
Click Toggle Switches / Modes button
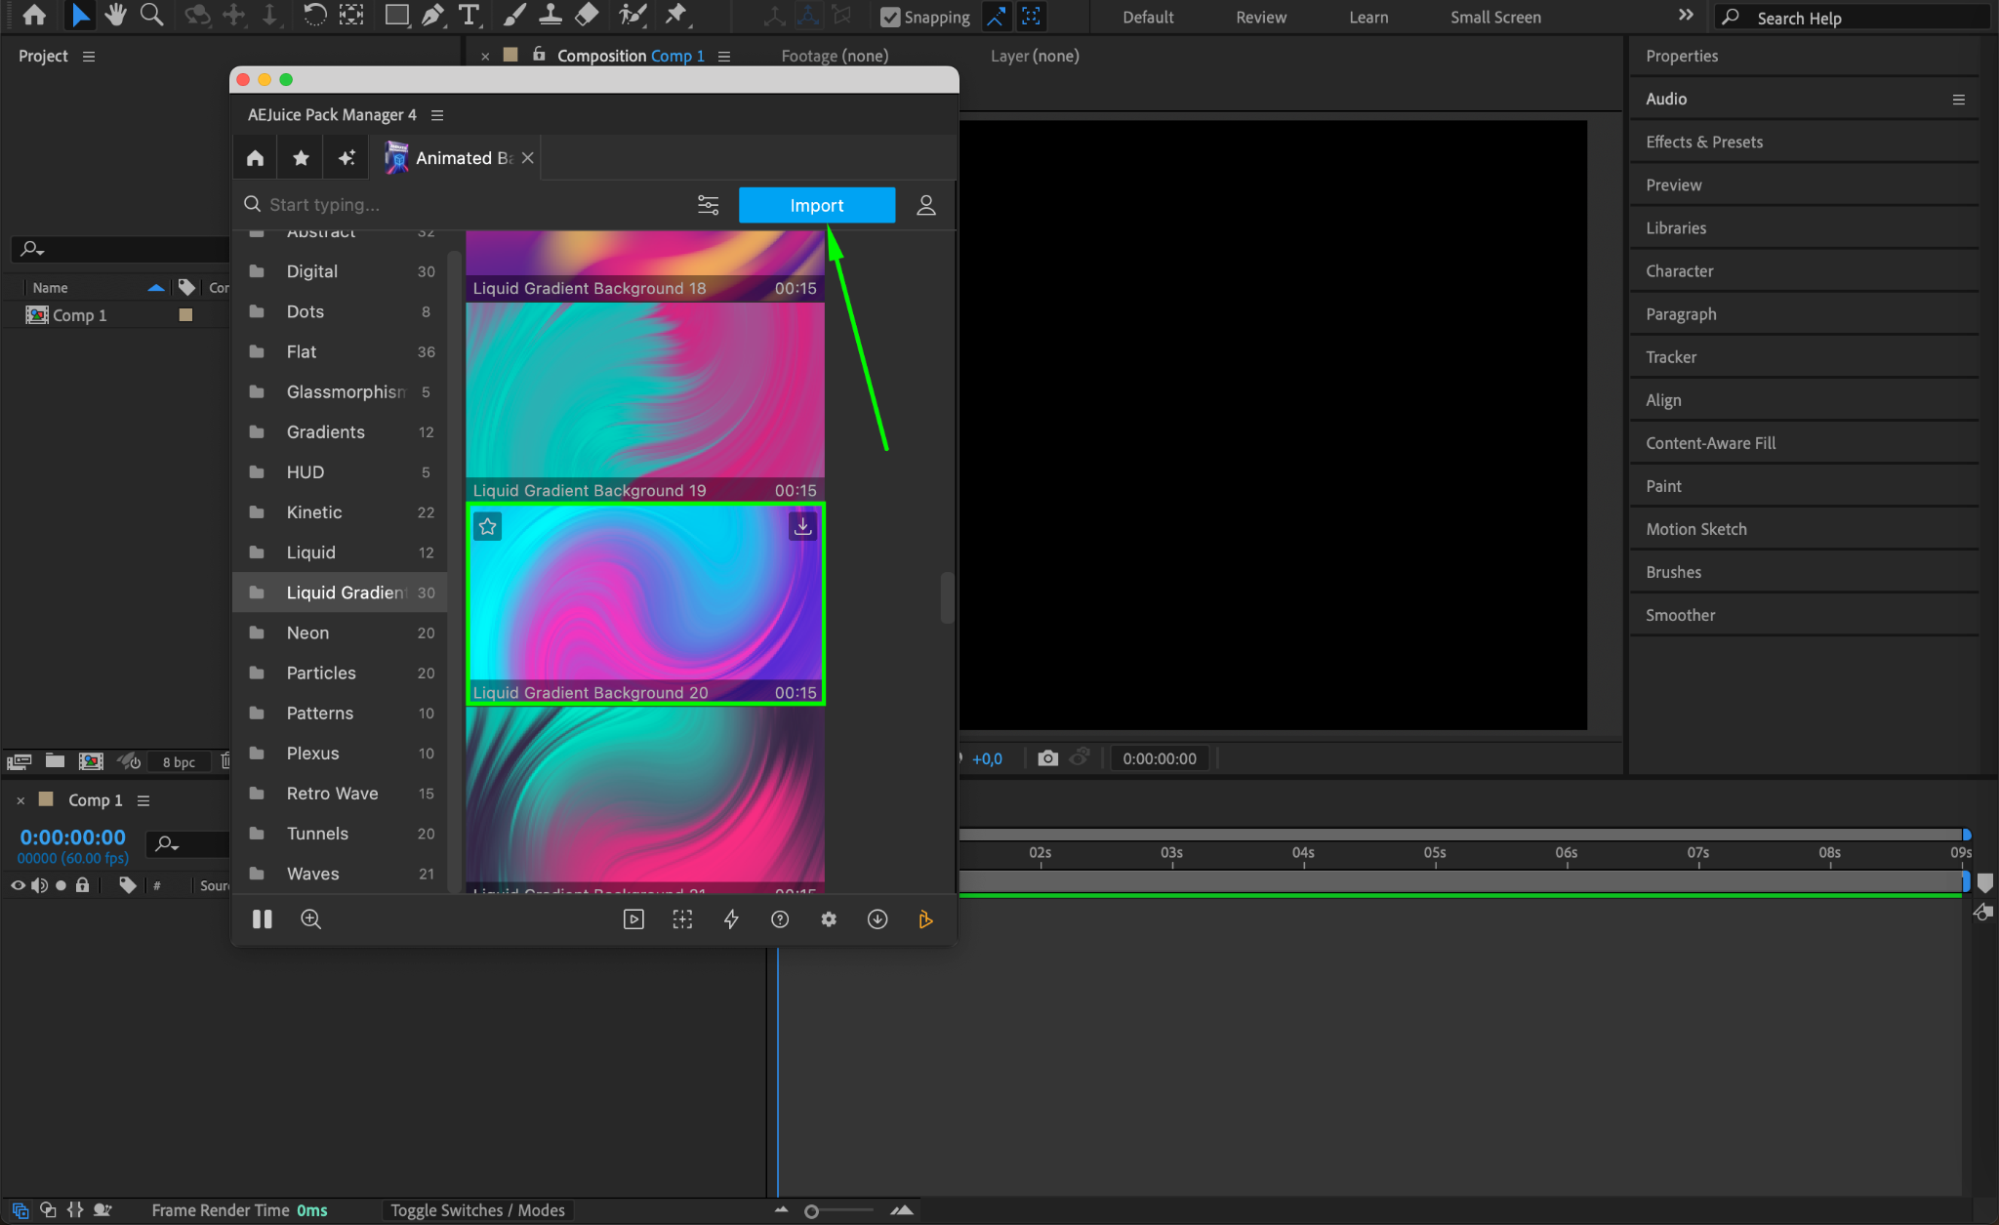(x=477, y=1210)
